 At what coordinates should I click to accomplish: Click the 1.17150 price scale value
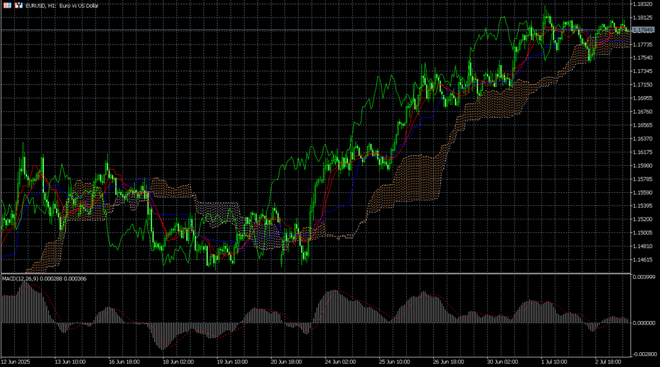(x=643, y=85)
